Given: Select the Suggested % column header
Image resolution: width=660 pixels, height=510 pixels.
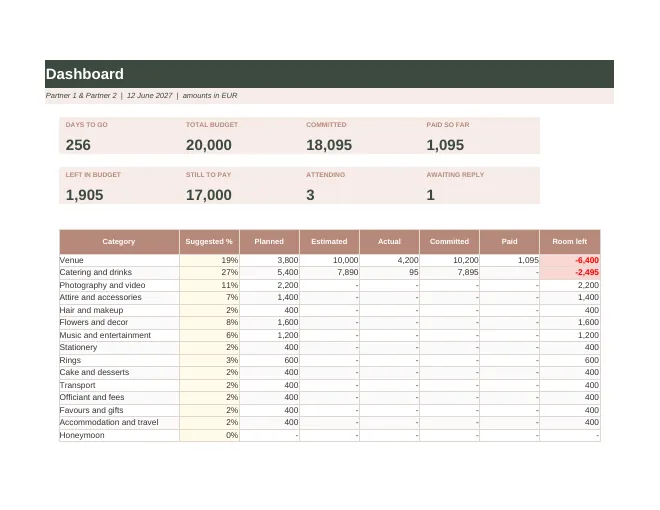Looking at the screenshot, I should tap(209, 242).
